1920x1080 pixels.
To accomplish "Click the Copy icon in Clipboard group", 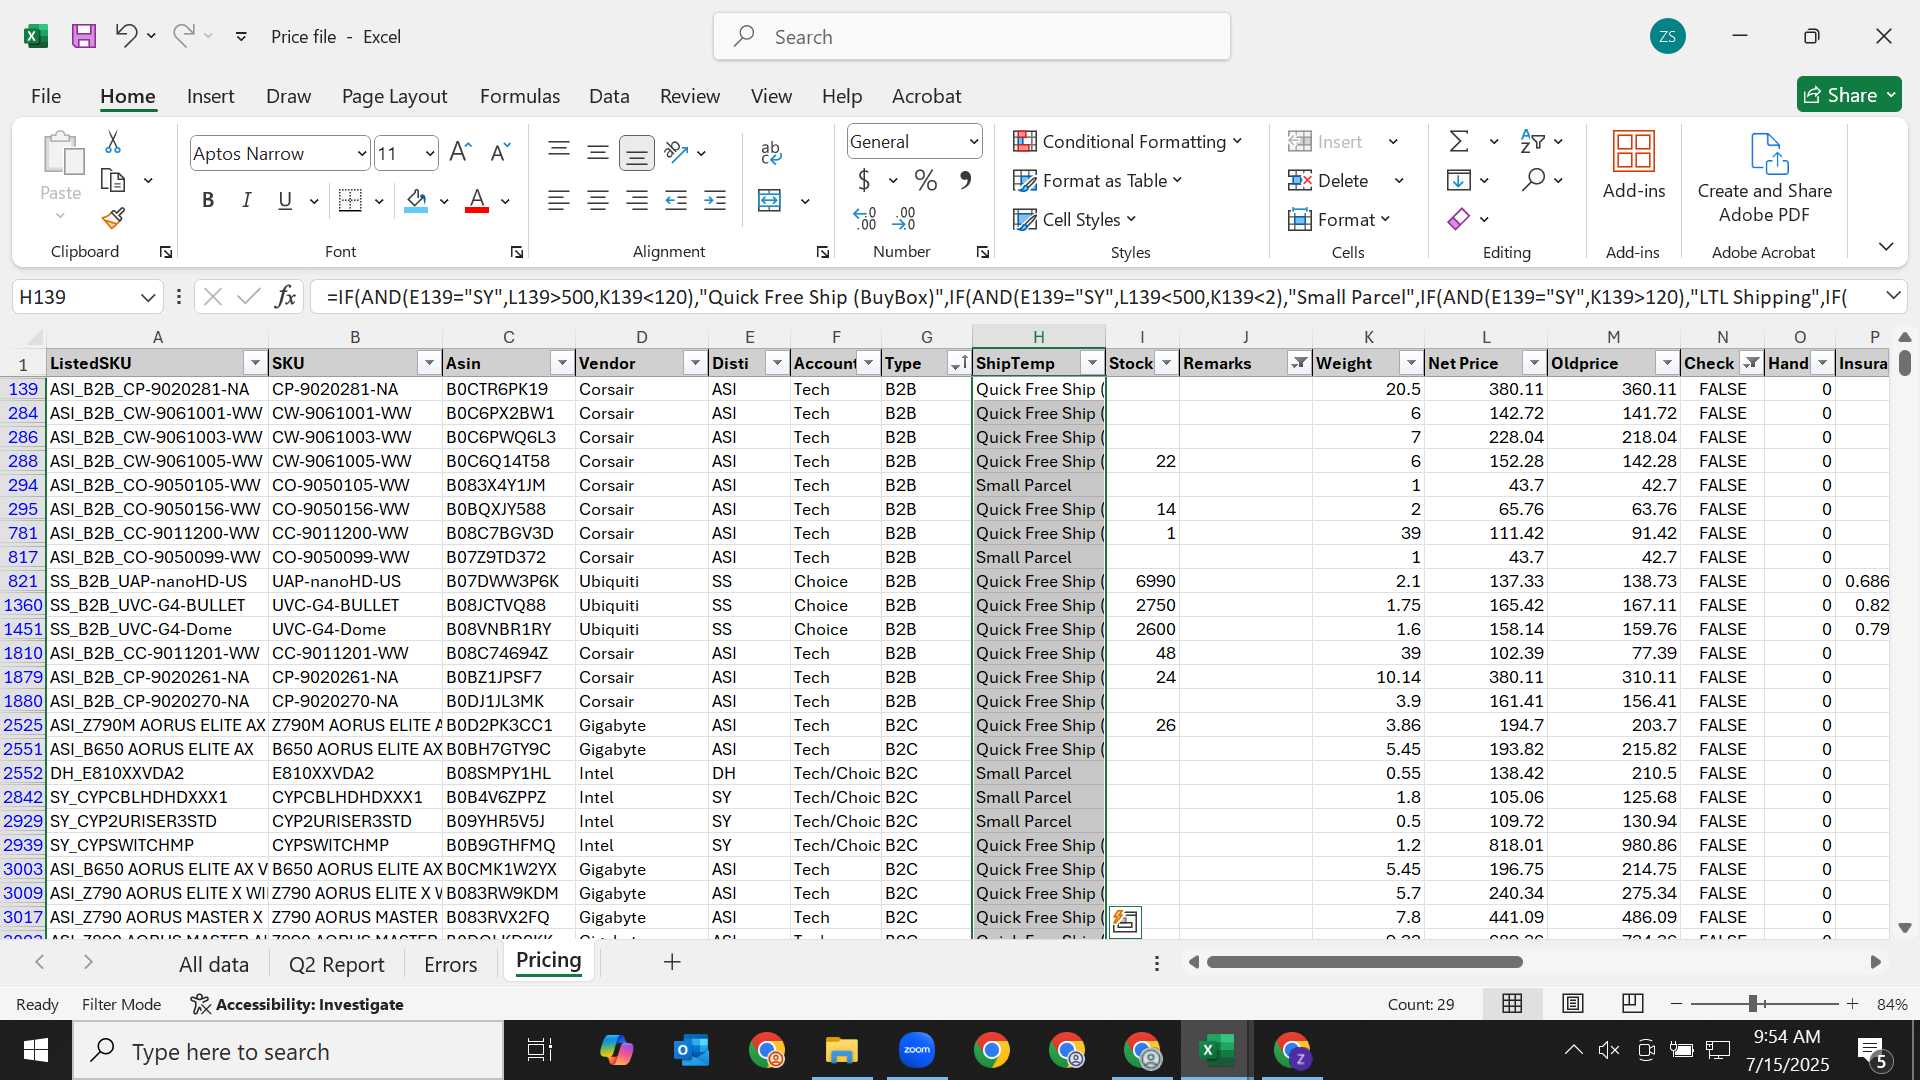I will (113, 181).
